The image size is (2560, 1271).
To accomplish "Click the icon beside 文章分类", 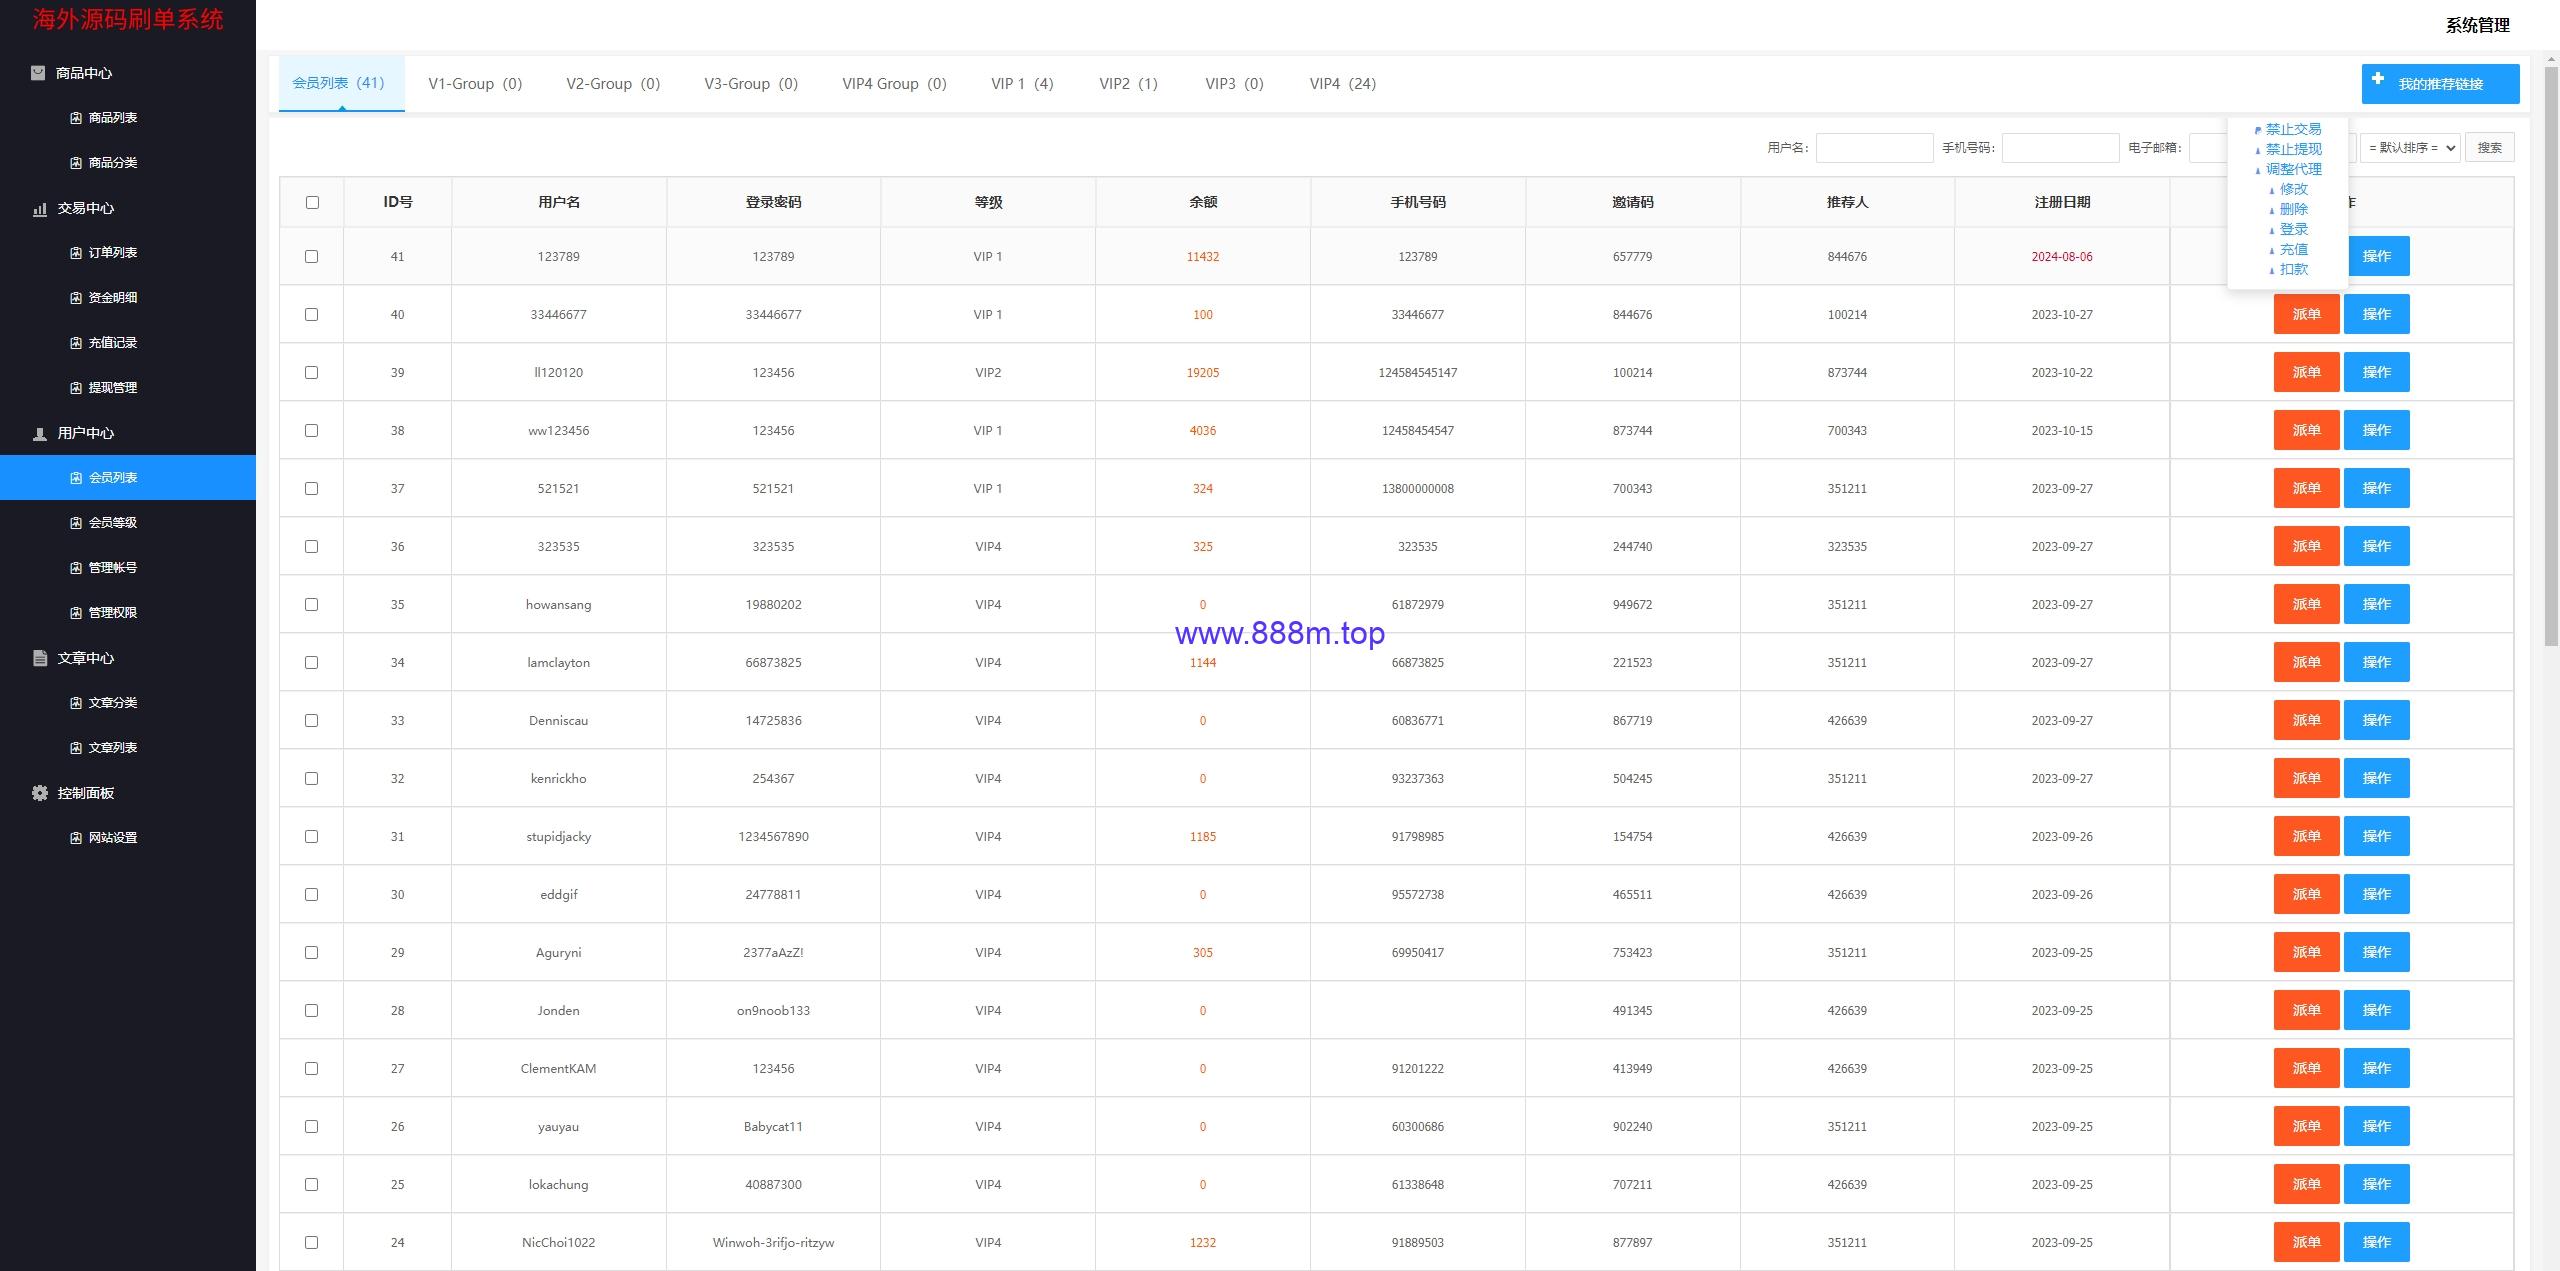I will tap(76, 703).
